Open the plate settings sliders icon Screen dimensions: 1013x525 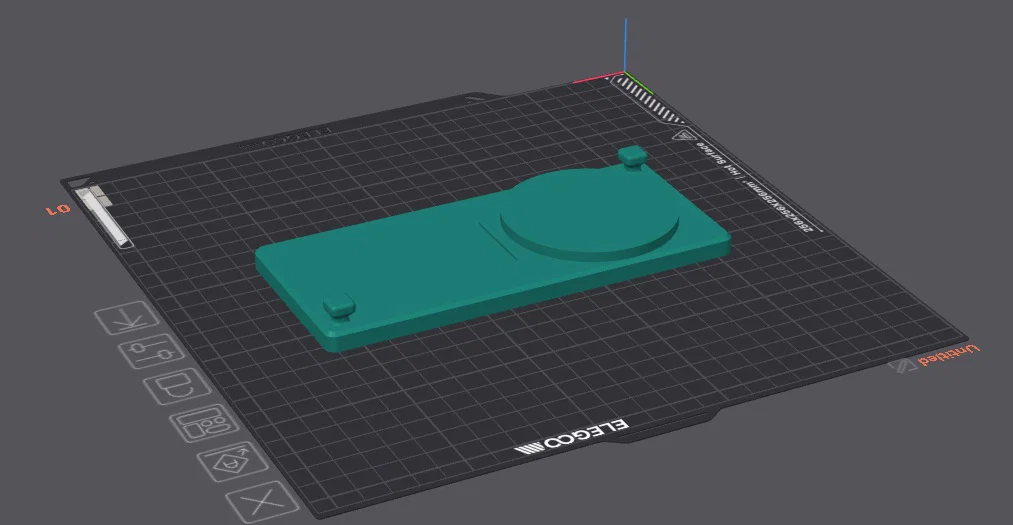pyautogui.click(x=152, y=352)
